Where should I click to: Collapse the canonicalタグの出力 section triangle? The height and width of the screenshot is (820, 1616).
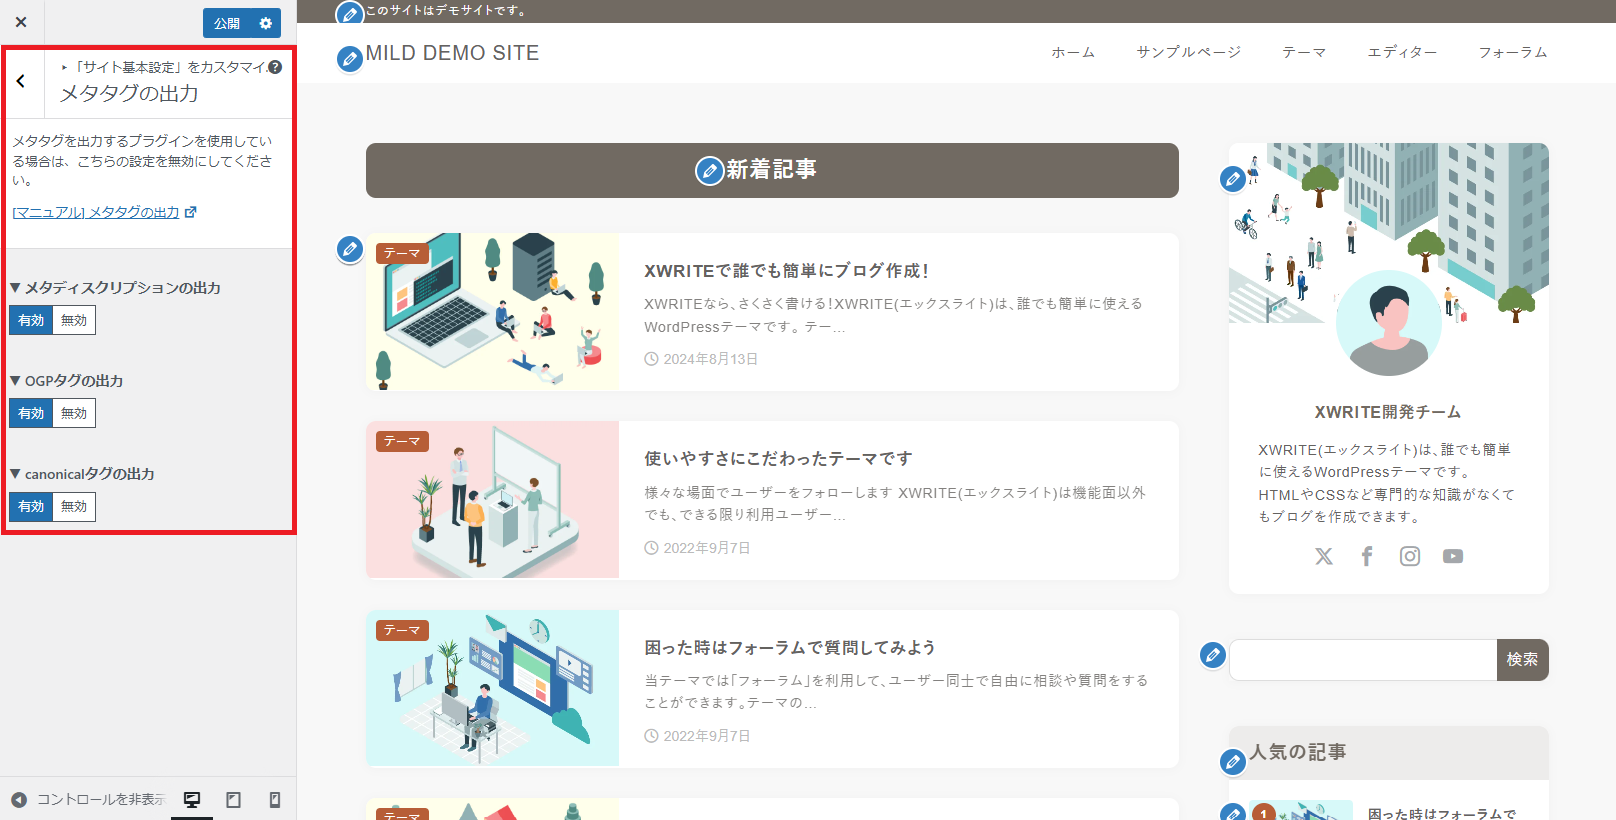pos(16,474)
